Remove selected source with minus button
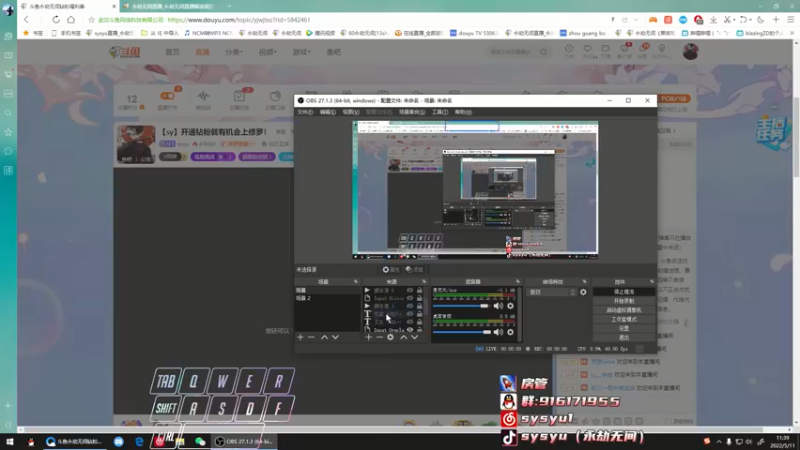The image size is (800, 450). [x=379, y=337]
